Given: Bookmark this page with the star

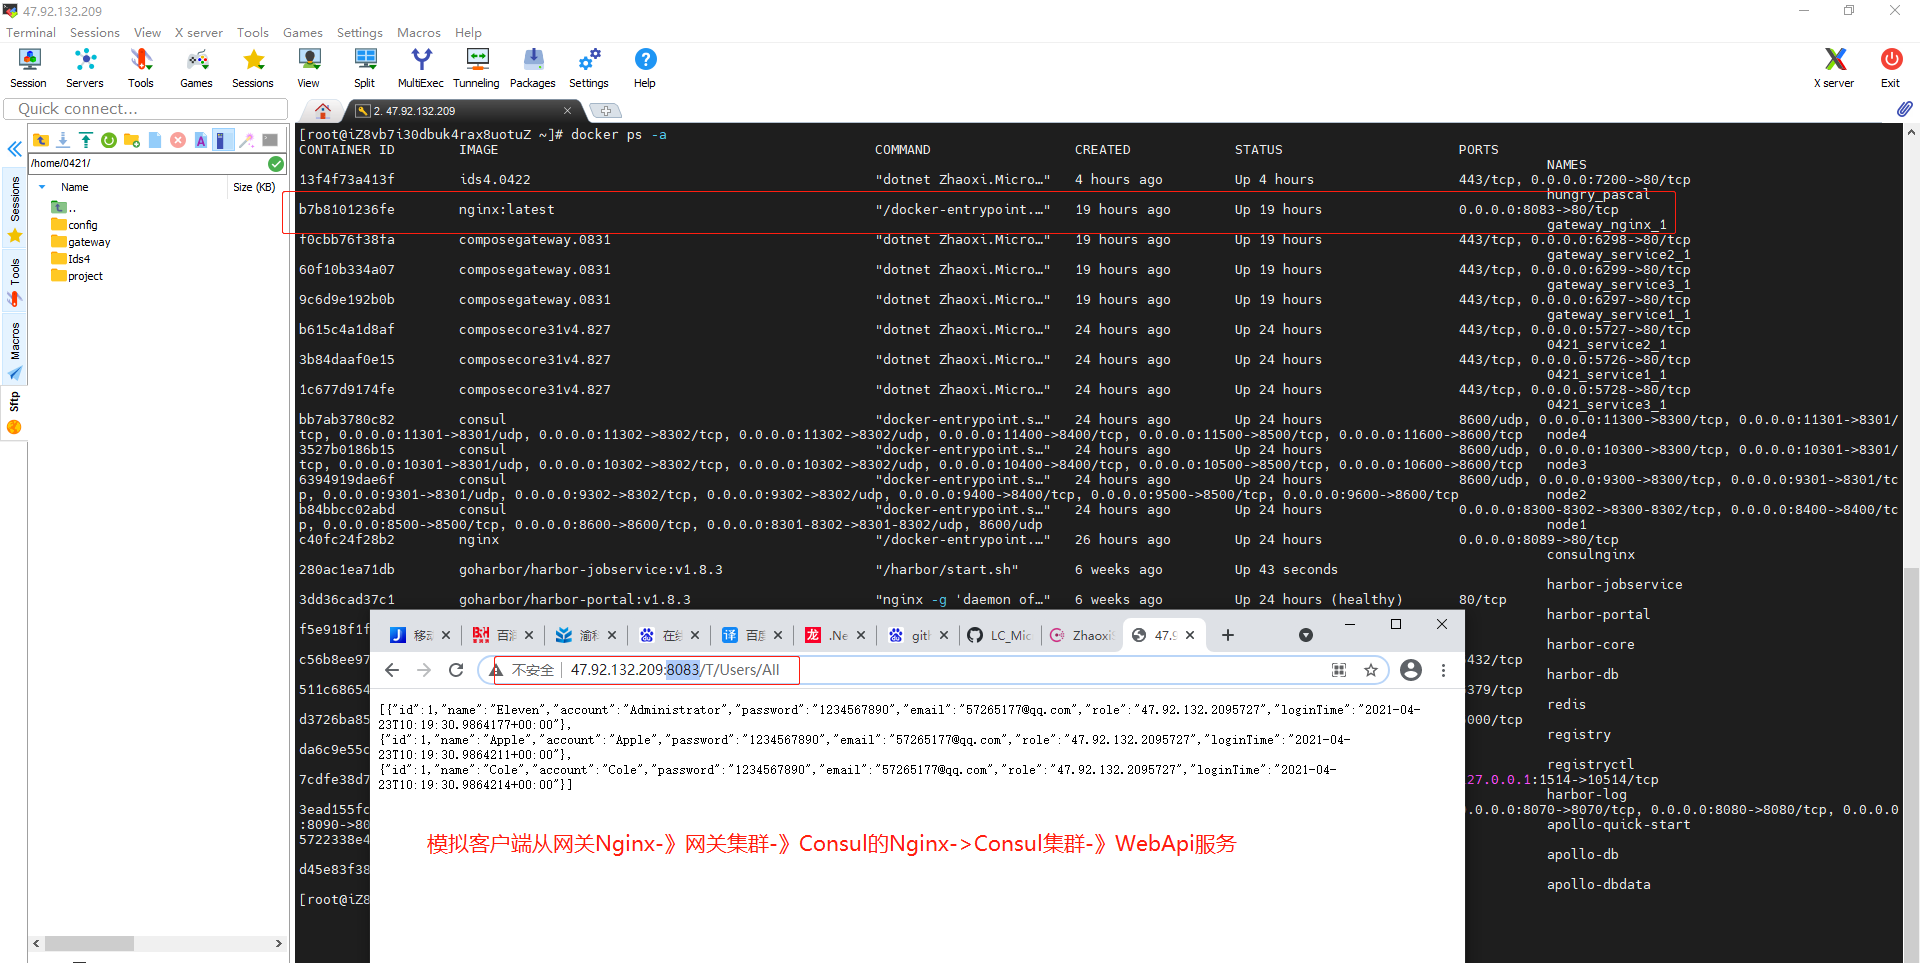Looking at the screenshot, I should 1371,670.
